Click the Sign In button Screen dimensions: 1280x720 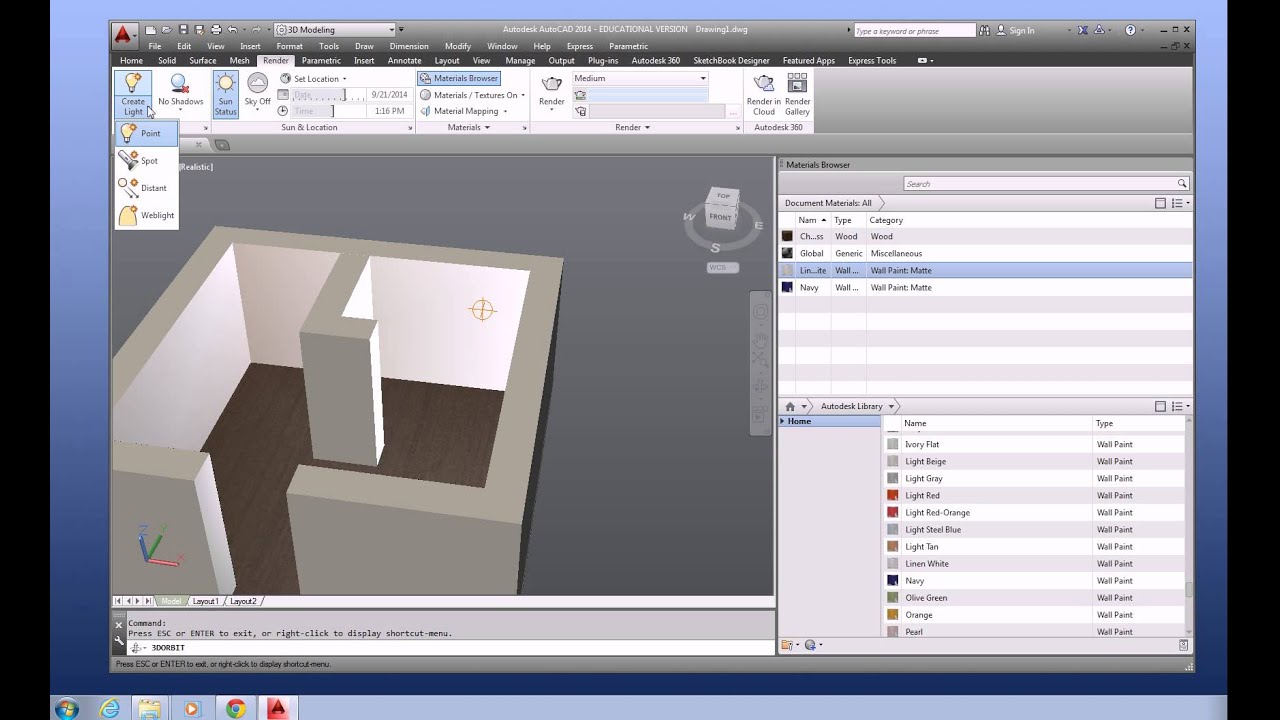tap(1015, 30)
